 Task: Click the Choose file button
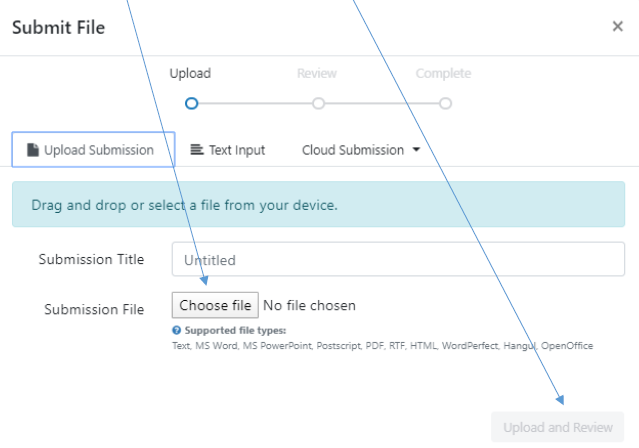pyautogui.click(x=215, y=305)
